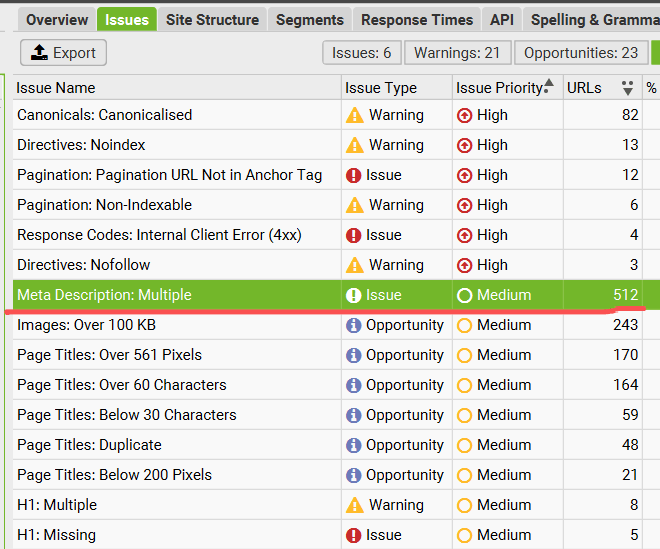Image resolution: width=660 pixels, height=549 pixels.
Task: Filter by Issues: 6 button
Action: (x=362, y=53)
